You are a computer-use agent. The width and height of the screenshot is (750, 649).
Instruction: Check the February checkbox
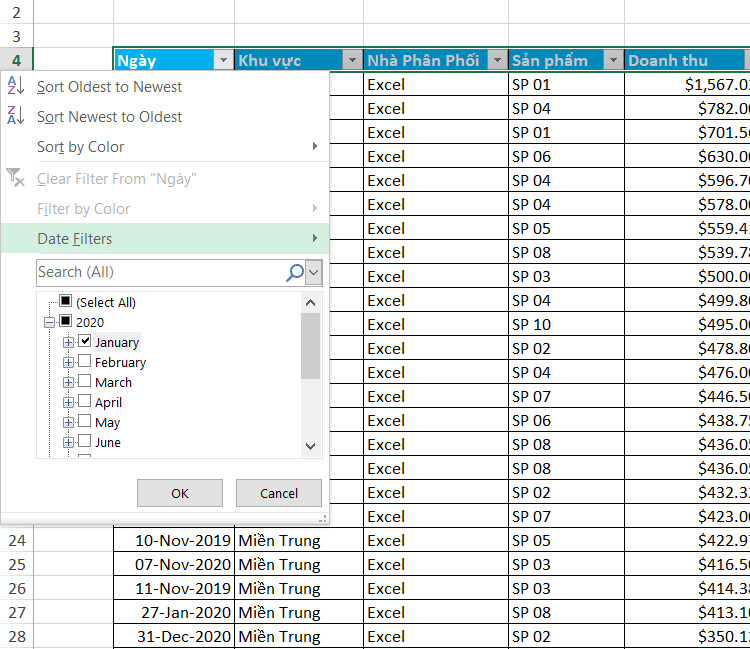(85, 361)
